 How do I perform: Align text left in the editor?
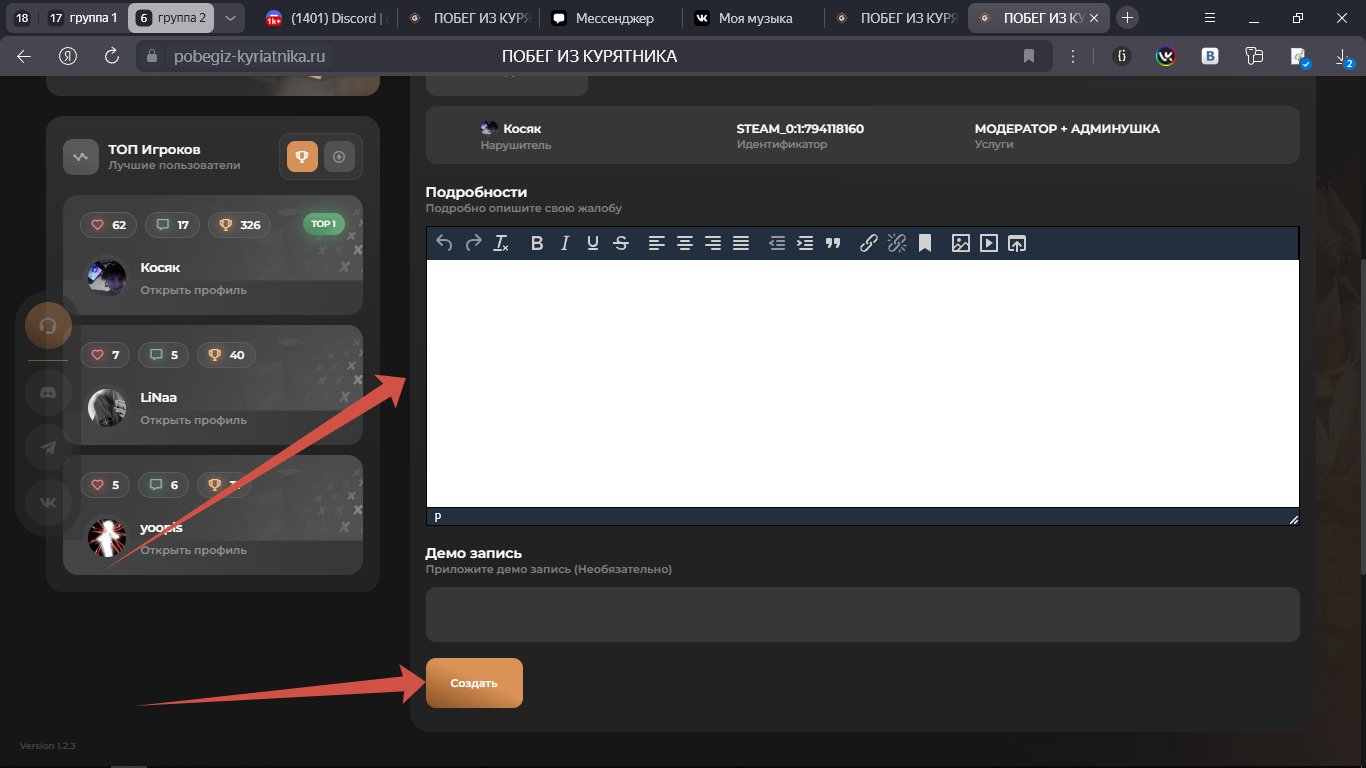pos(656,243)
